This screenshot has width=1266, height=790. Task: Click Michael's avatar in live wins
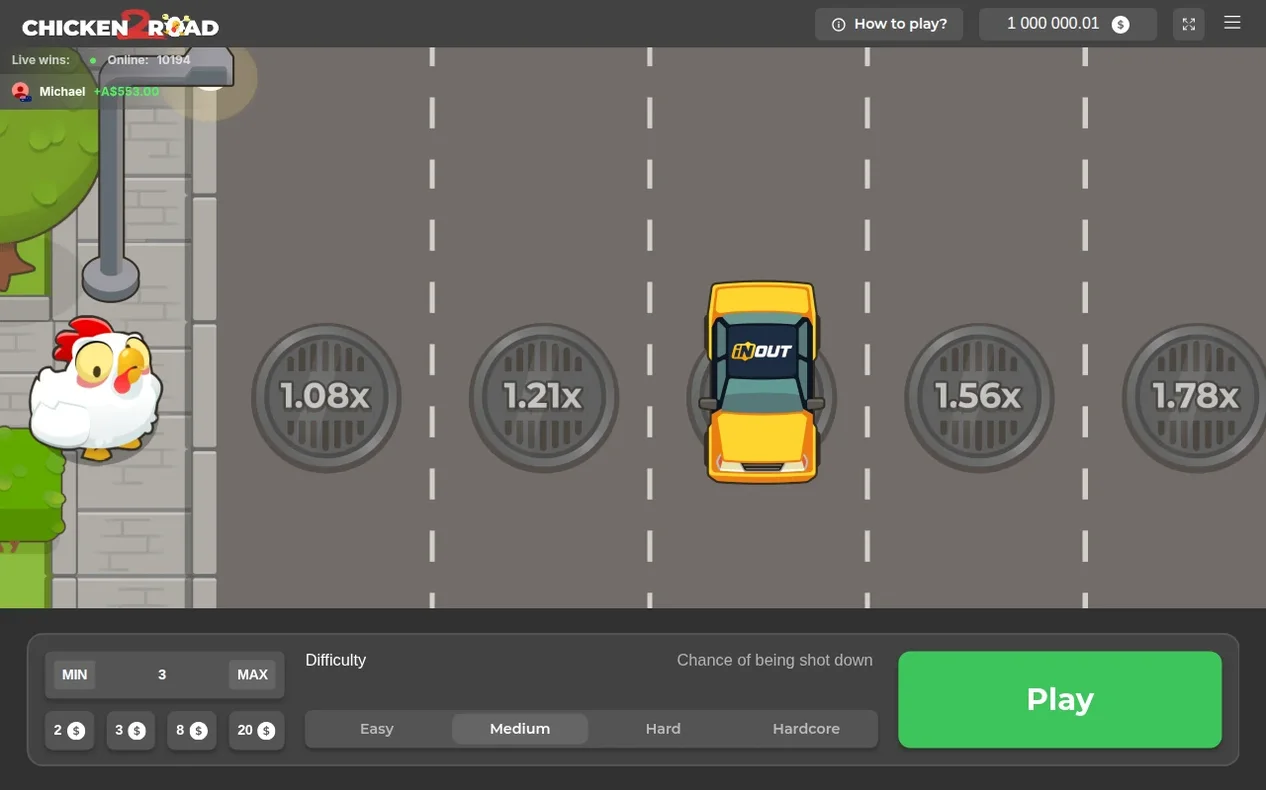(x=20, y=91)
